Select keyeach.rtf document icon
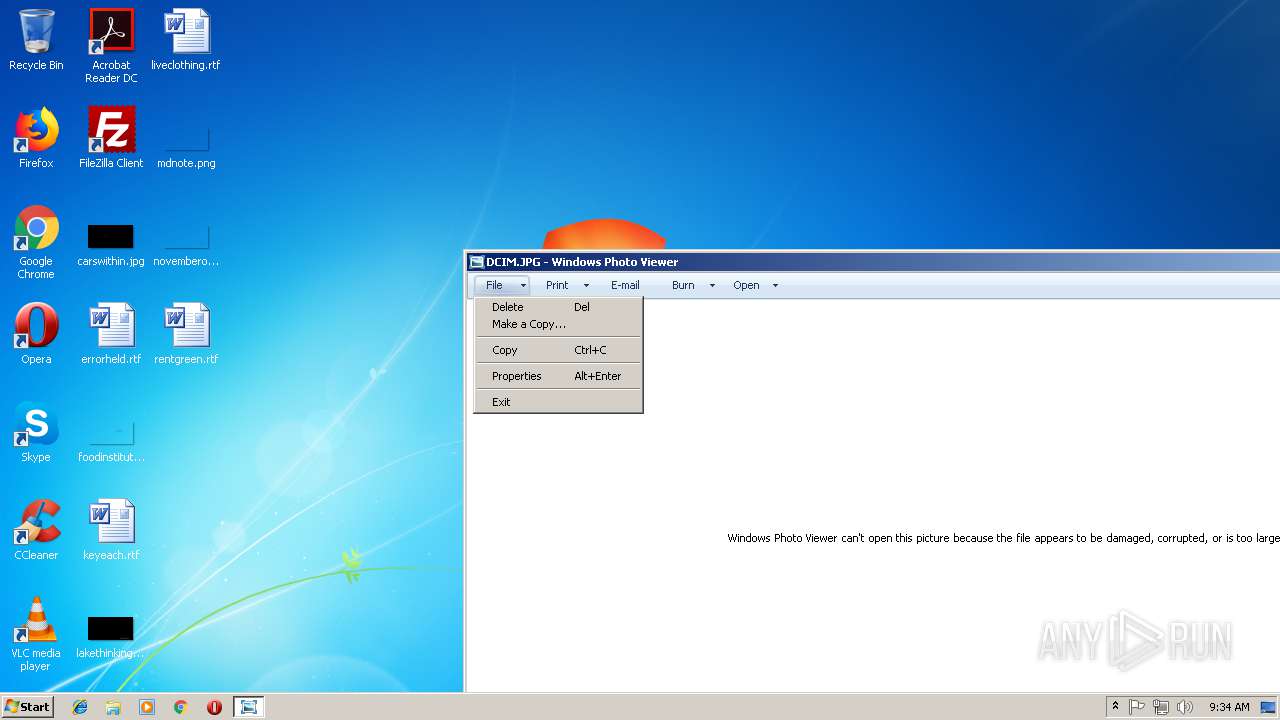This screenshot has width=1280, height=720. 111,530
